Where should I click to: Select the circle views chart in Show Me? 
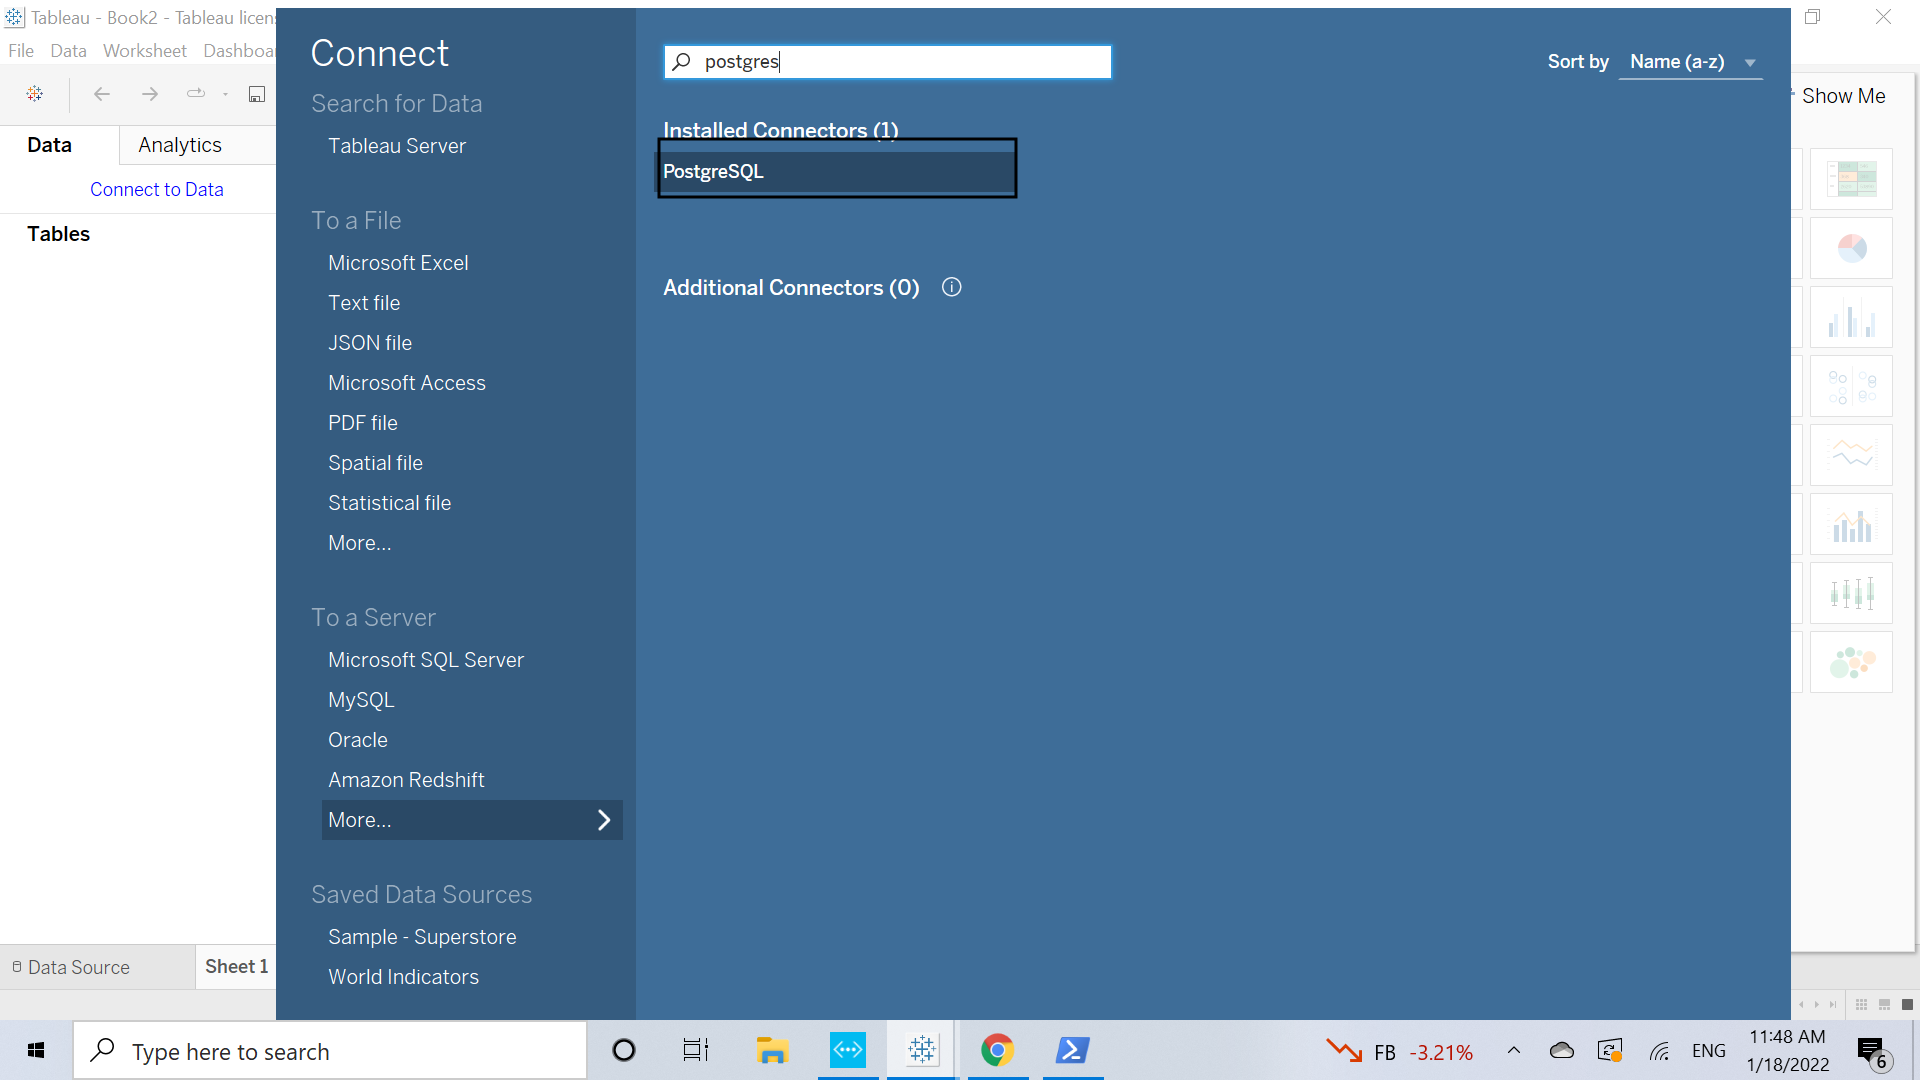point(1851,386)
